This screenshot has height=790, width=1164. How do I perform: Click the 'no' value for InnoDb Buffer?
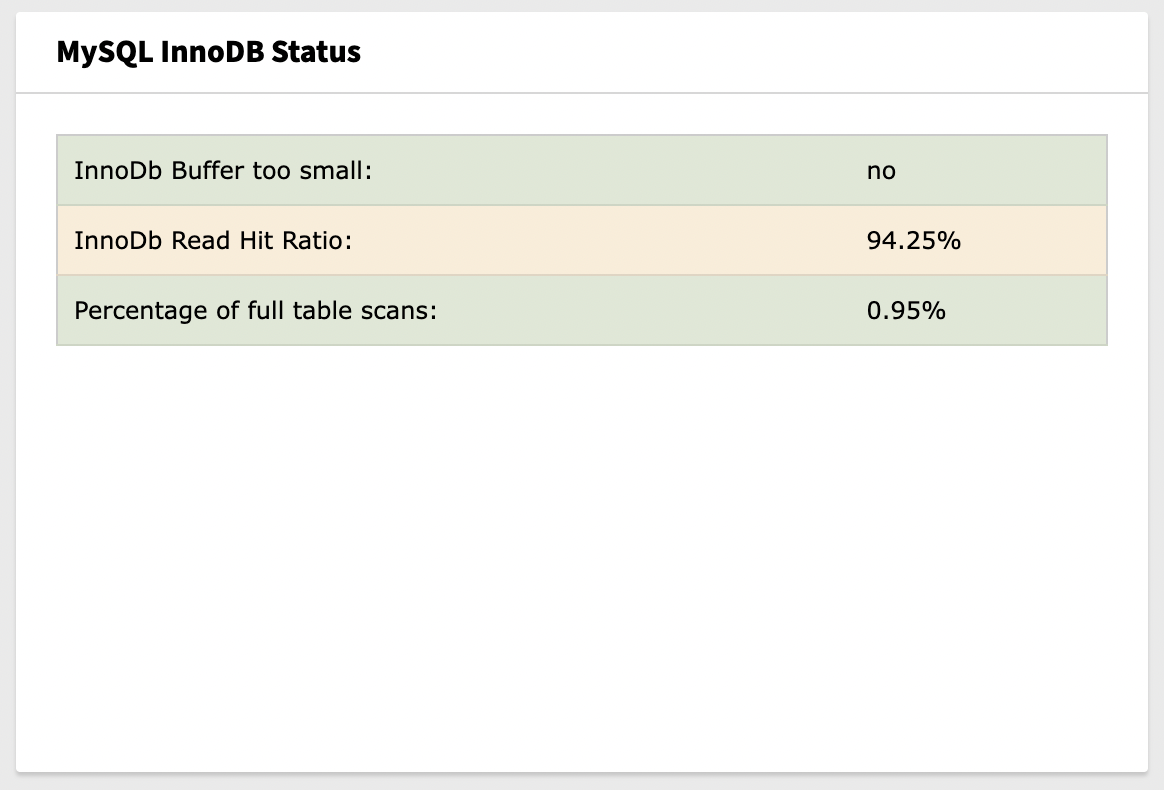(x=881, y=170)
